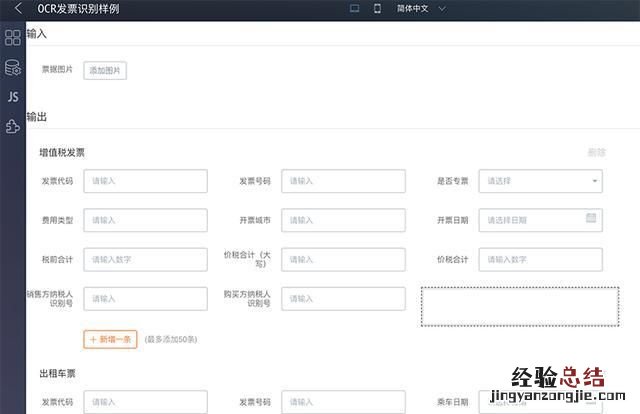Click the 删除 link in 增值税发票 section
The height and width of the screenshot is (414, 640).
(596, 153)
